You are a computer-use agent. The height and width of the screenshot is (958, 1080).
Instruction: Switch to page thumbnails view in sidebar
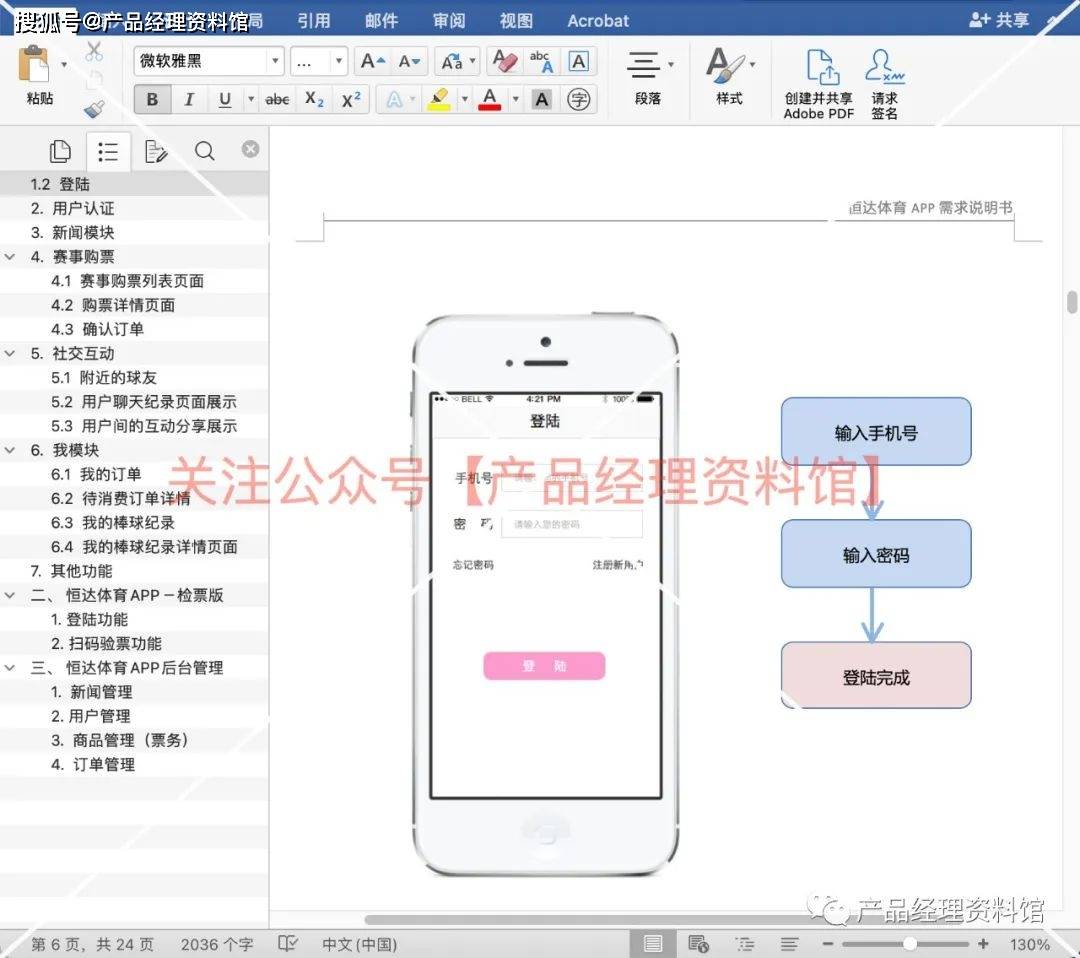point(59,150)
